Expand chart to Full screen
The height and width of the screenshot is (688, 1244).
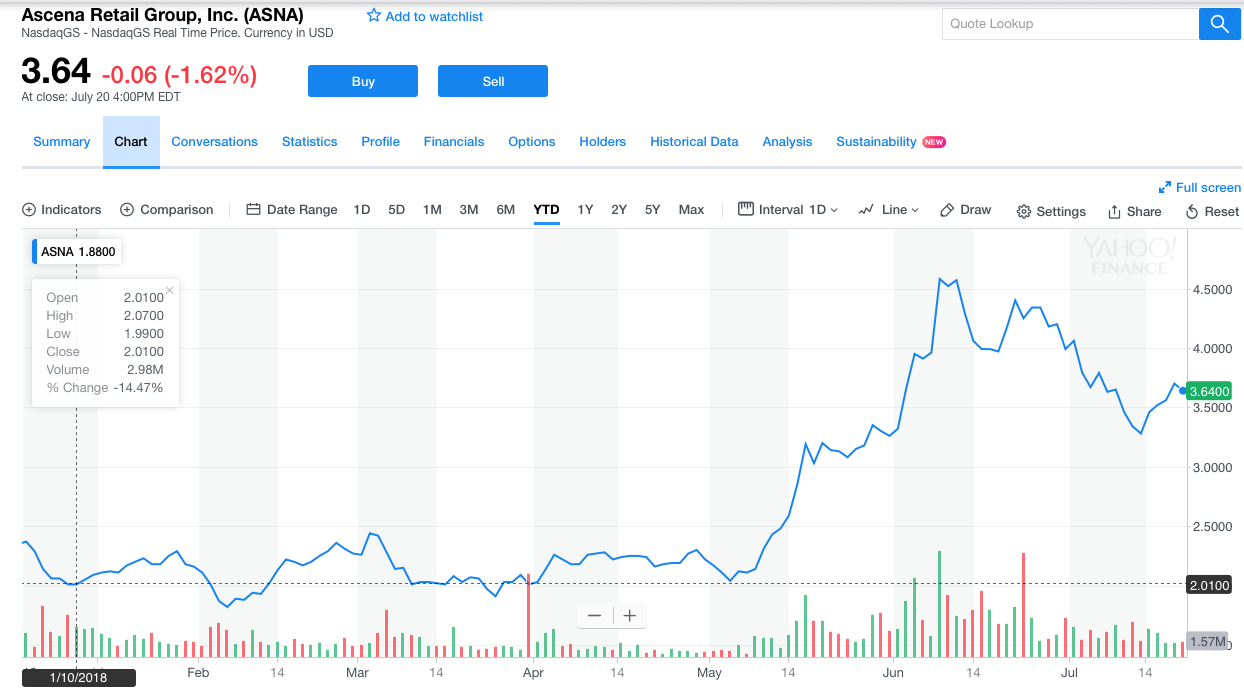click(x=1199, y=187)
